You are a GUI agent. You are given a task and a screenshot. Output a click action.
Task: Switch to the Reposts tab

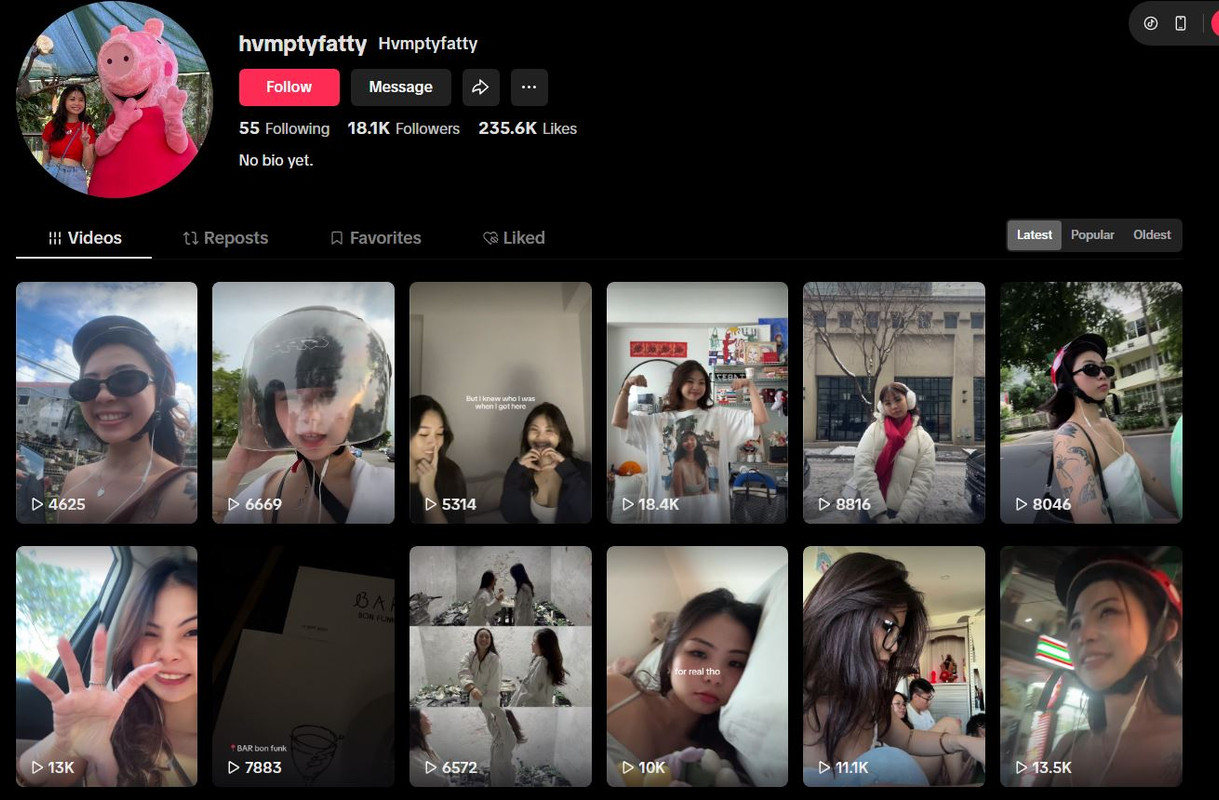pyautogui.click(x=225, y=238)
